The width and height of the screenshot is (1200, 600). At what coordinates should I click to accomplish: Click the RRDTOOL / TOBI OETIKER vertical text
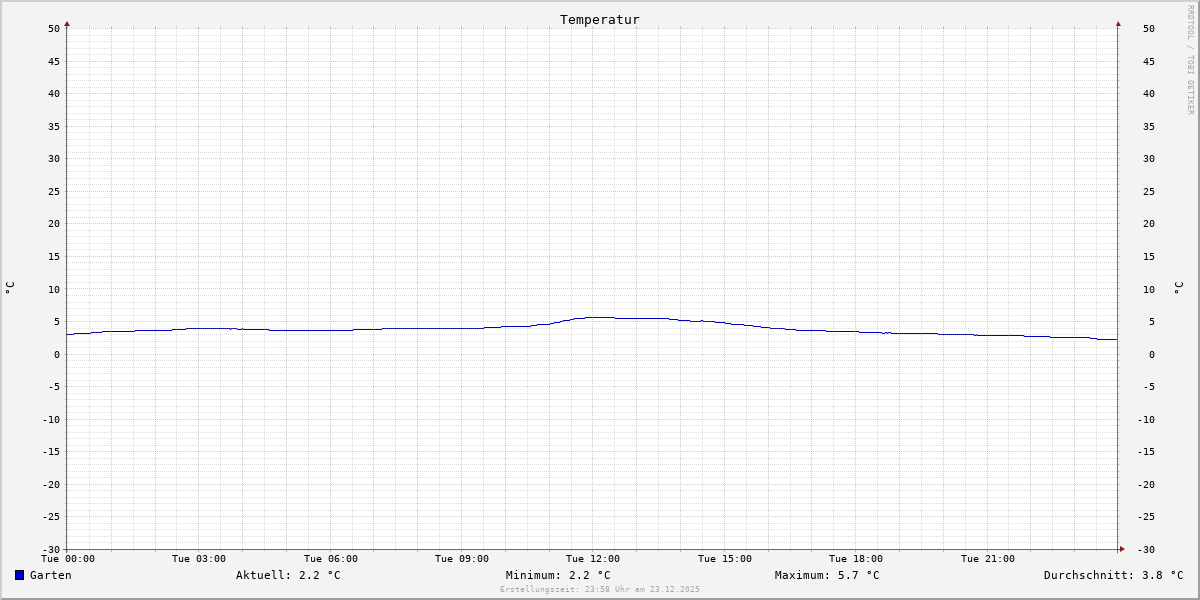click(x=1190, y=60)
